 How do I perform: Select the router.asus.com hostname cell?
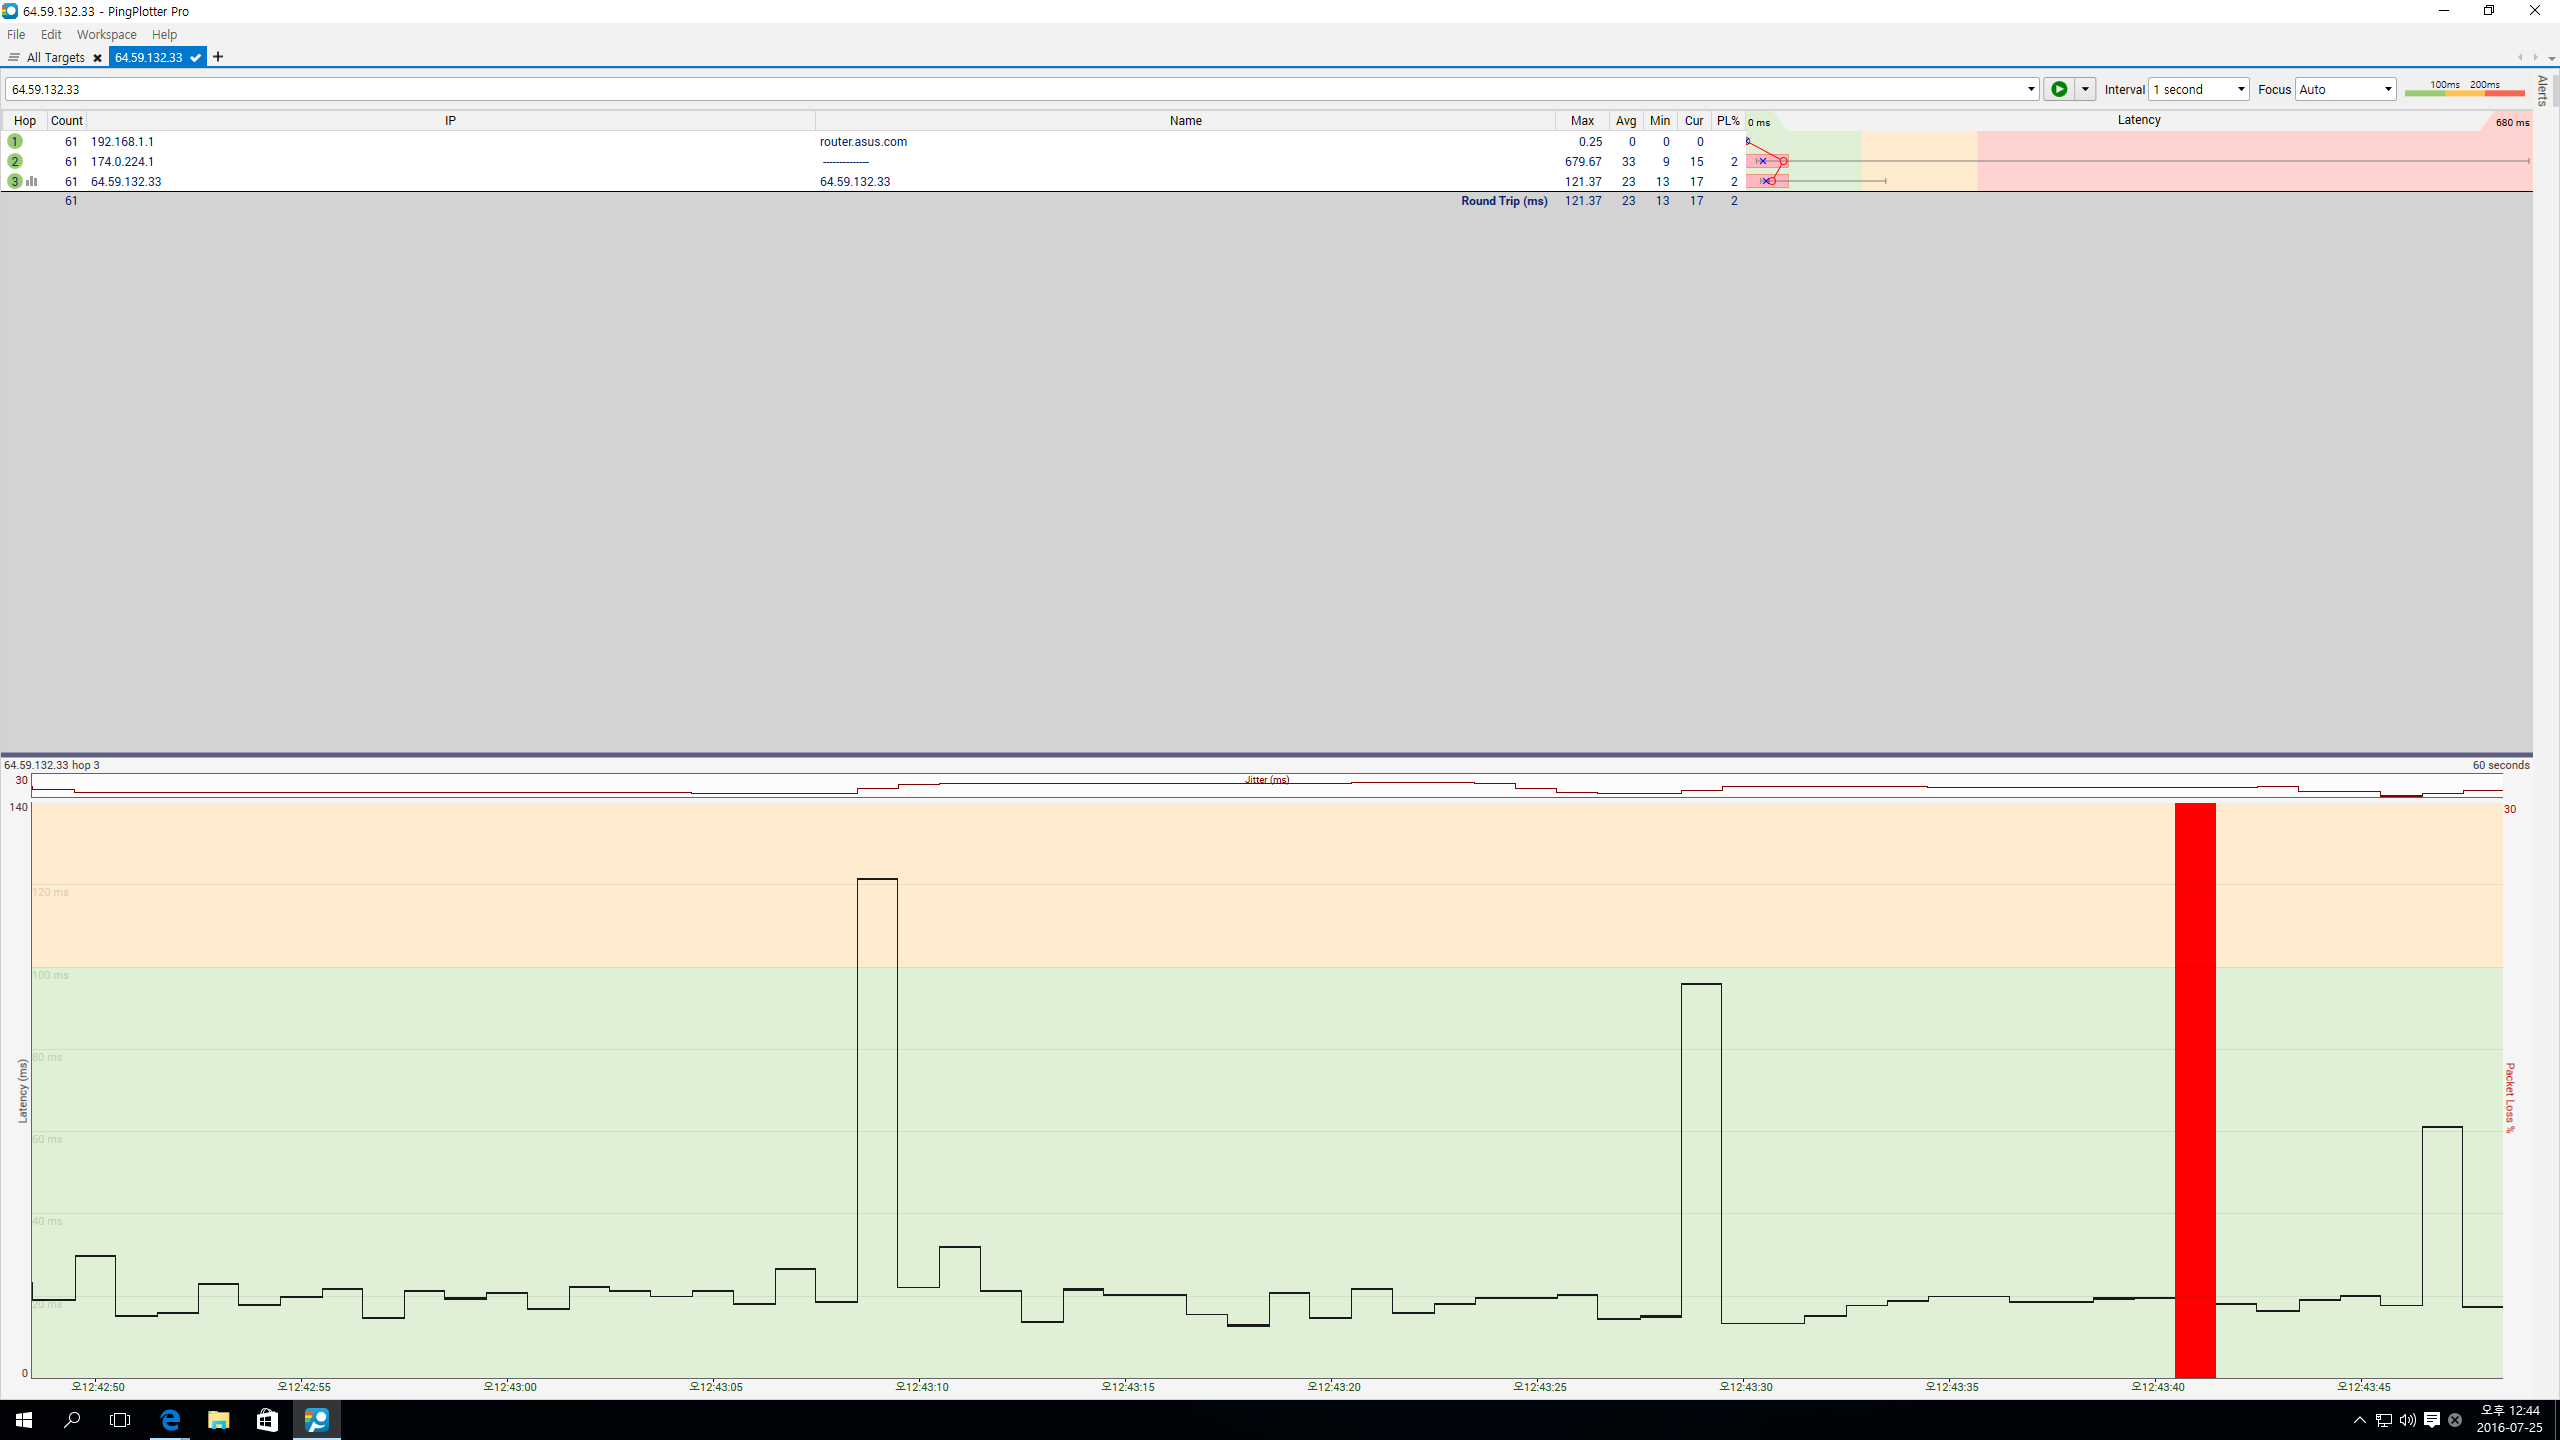[x=864, y=142]
